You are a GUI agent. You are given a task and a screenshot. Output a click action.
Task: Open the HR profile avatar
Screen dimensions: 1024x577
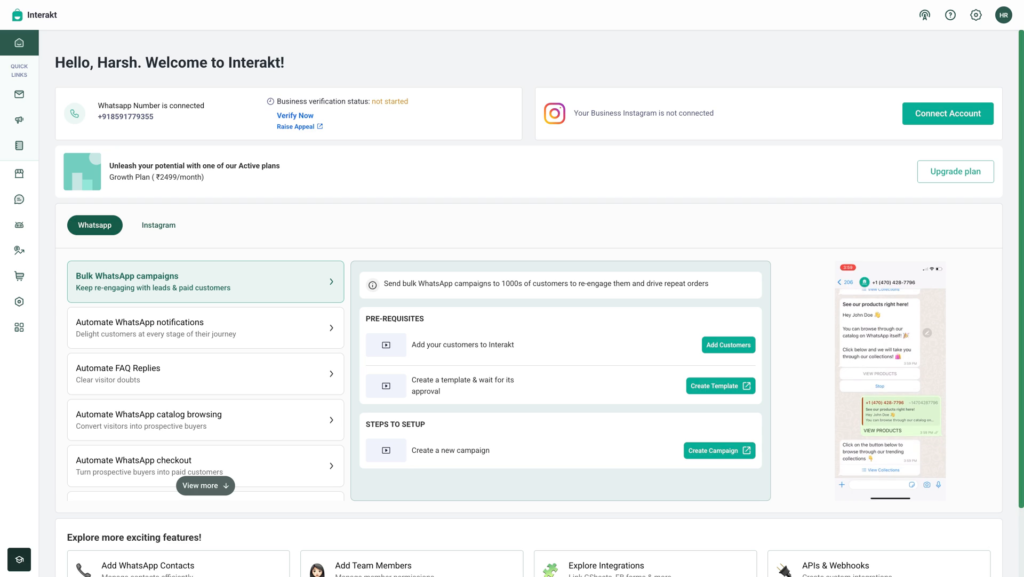click(1004, 15)
